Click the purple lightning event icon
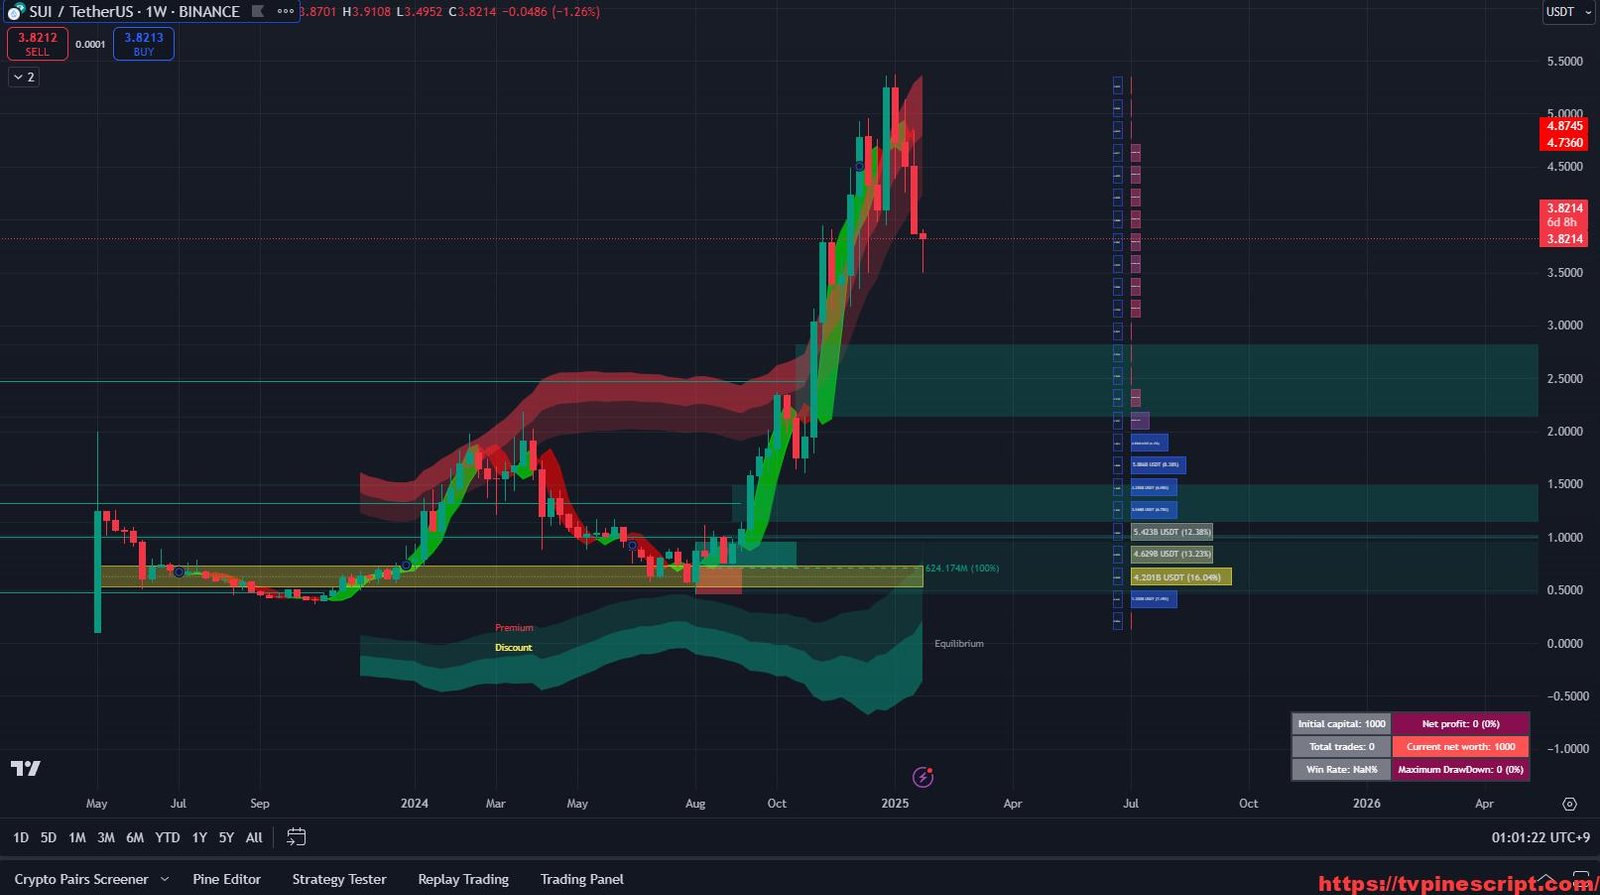 (923, 777)
